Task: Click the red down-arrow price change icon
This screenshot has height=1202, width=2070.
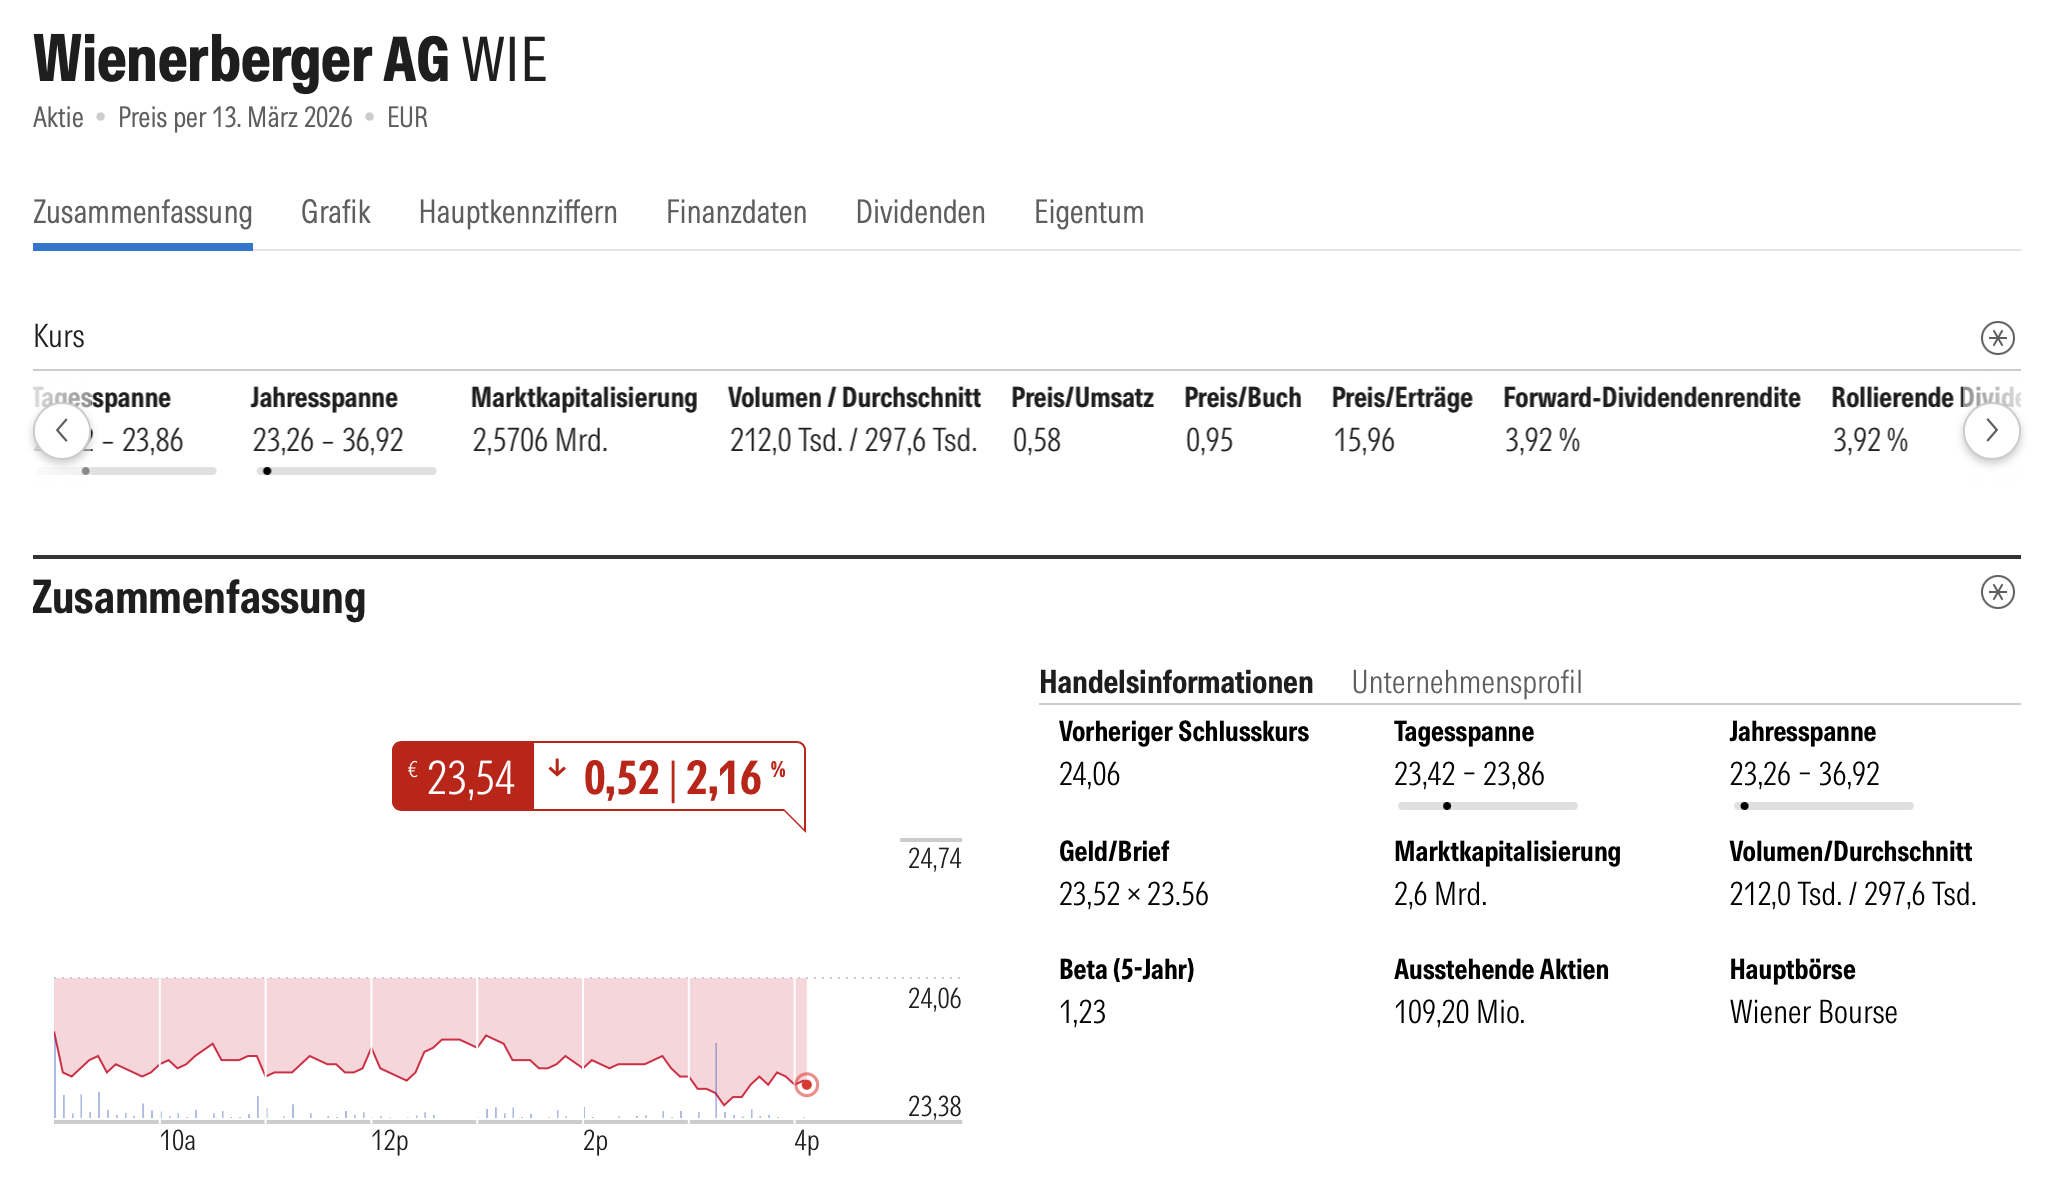Action: [x=557, y=769]
